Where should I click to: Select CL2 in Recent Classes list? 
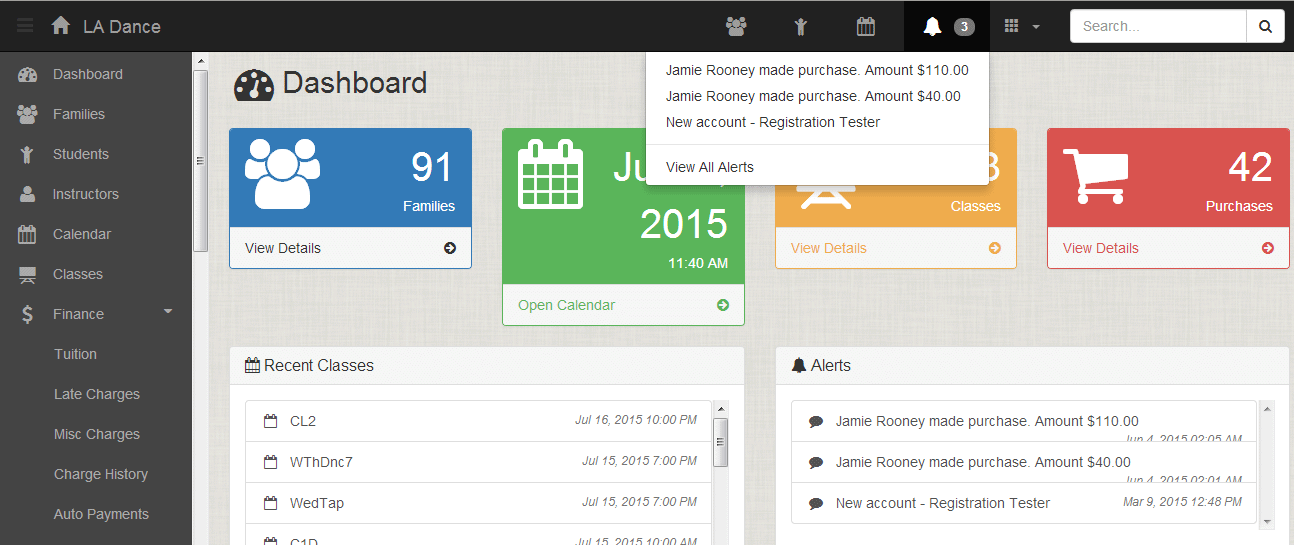pos(303,421)
